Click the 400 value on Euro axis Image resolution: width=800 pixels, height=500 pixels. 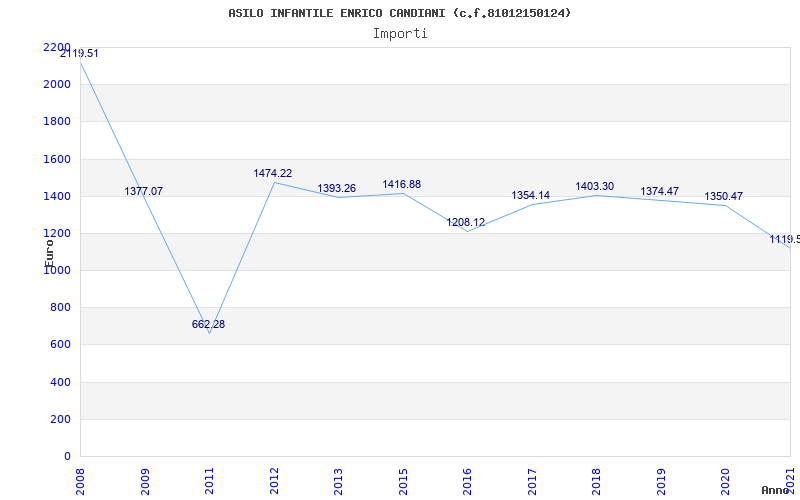pyautogui.click(x=61, y=382)
